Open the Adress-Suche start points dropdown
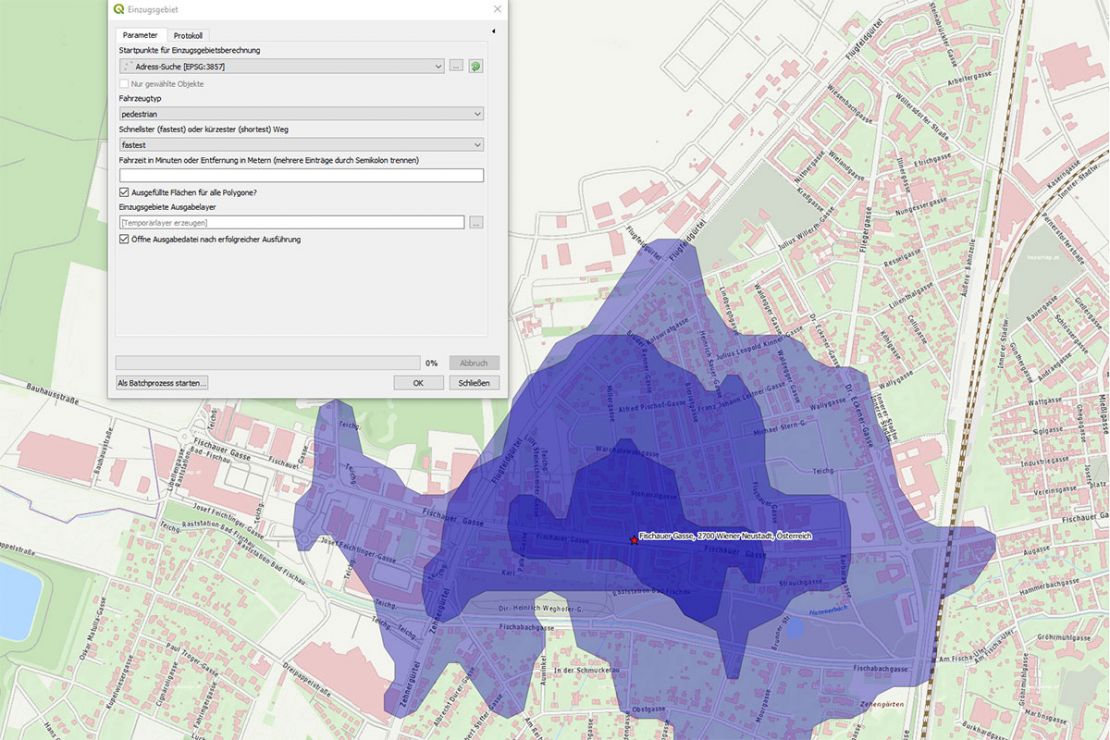Viewport: 1110px width, 740px height. [282, 67]
